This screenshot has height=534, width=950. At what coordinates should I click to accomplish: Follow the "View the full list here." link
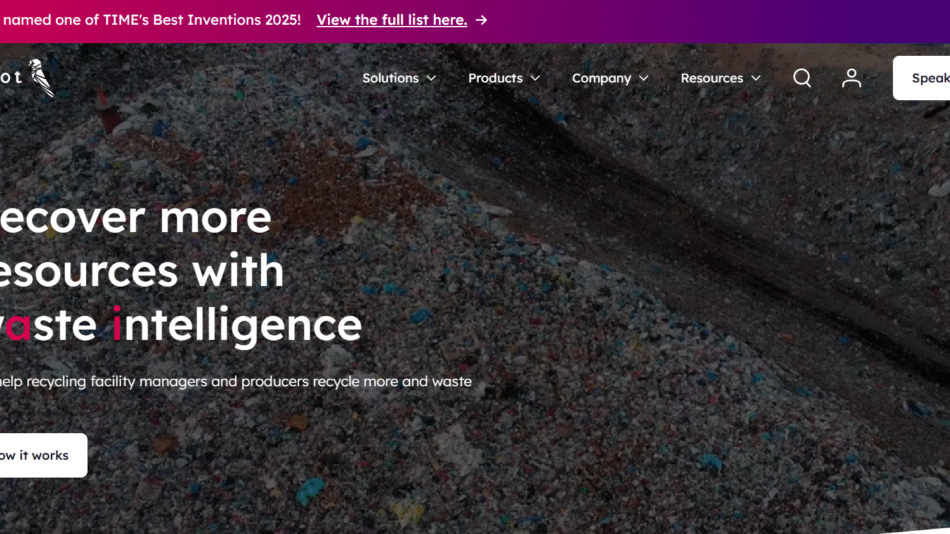[x=391, y=20]
